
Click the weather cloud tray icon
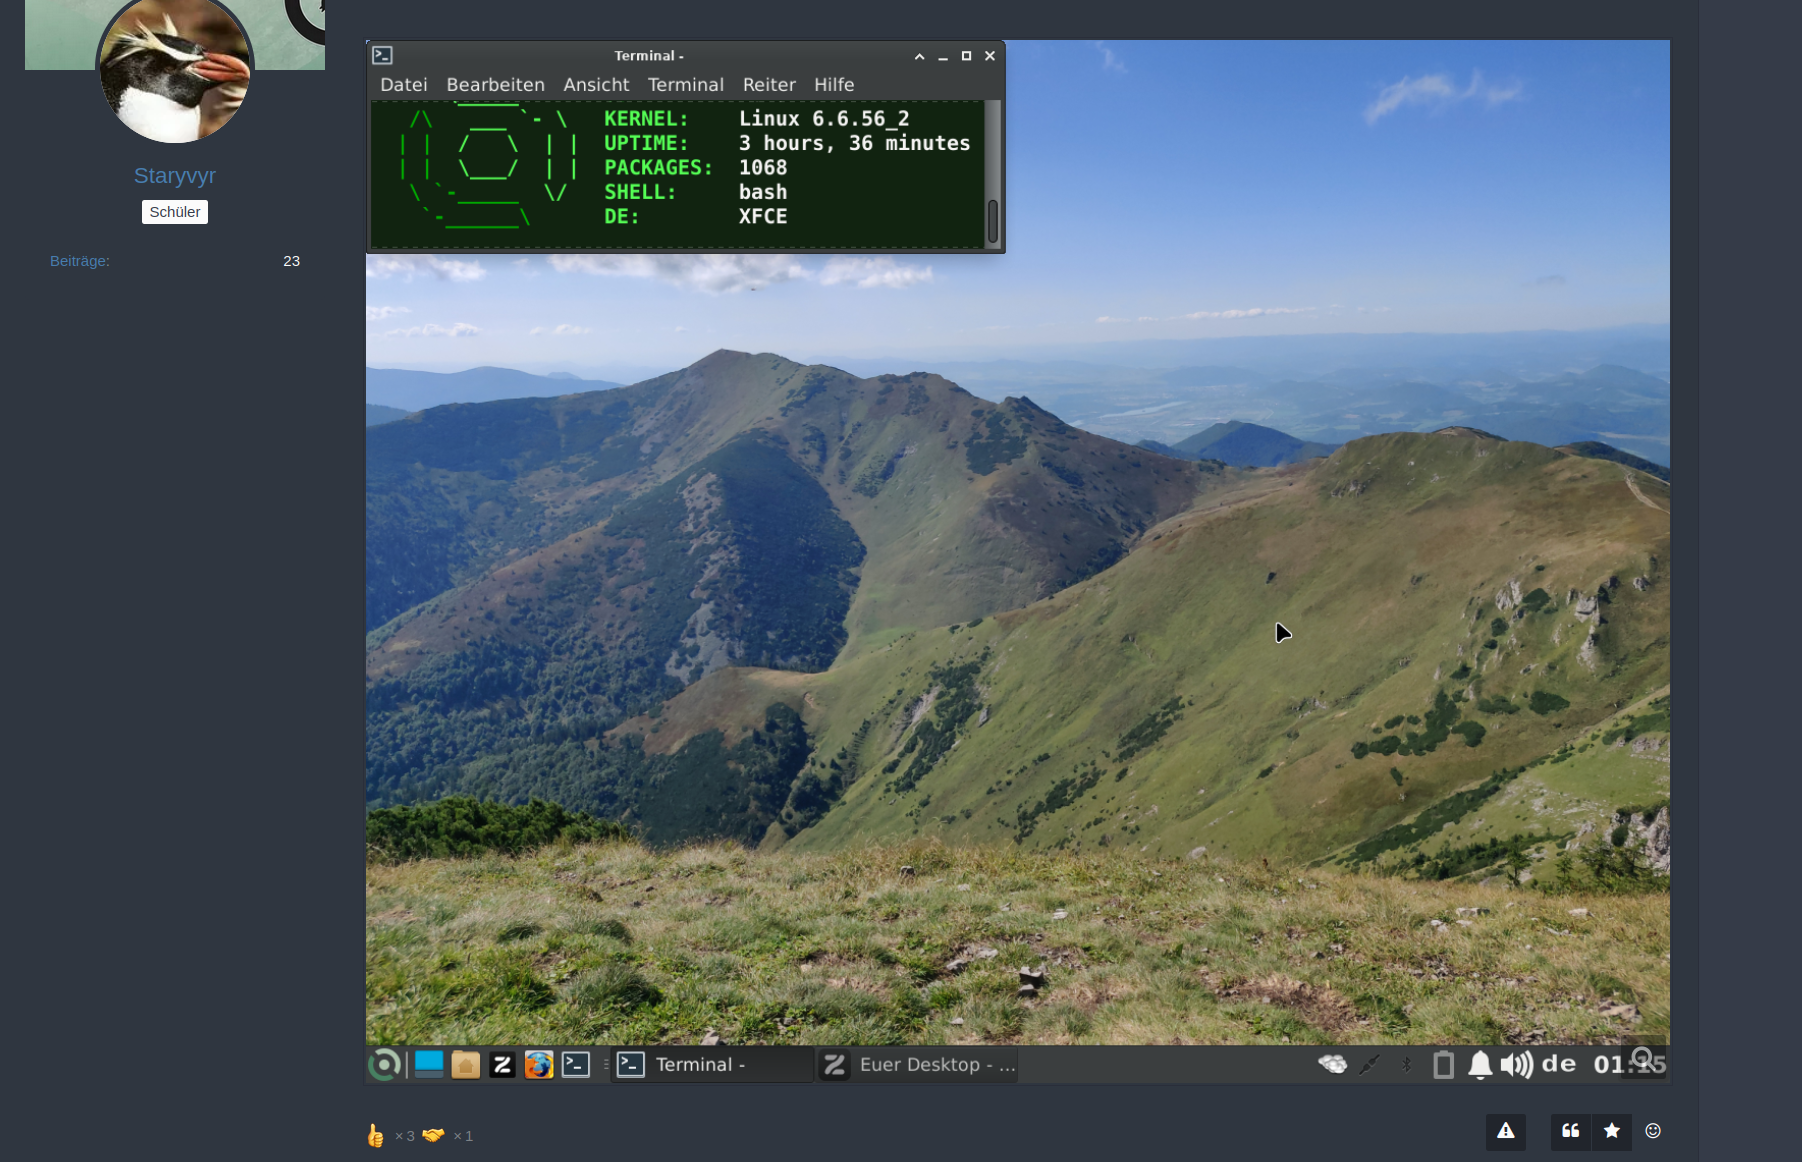[x=1332, y=1065]
